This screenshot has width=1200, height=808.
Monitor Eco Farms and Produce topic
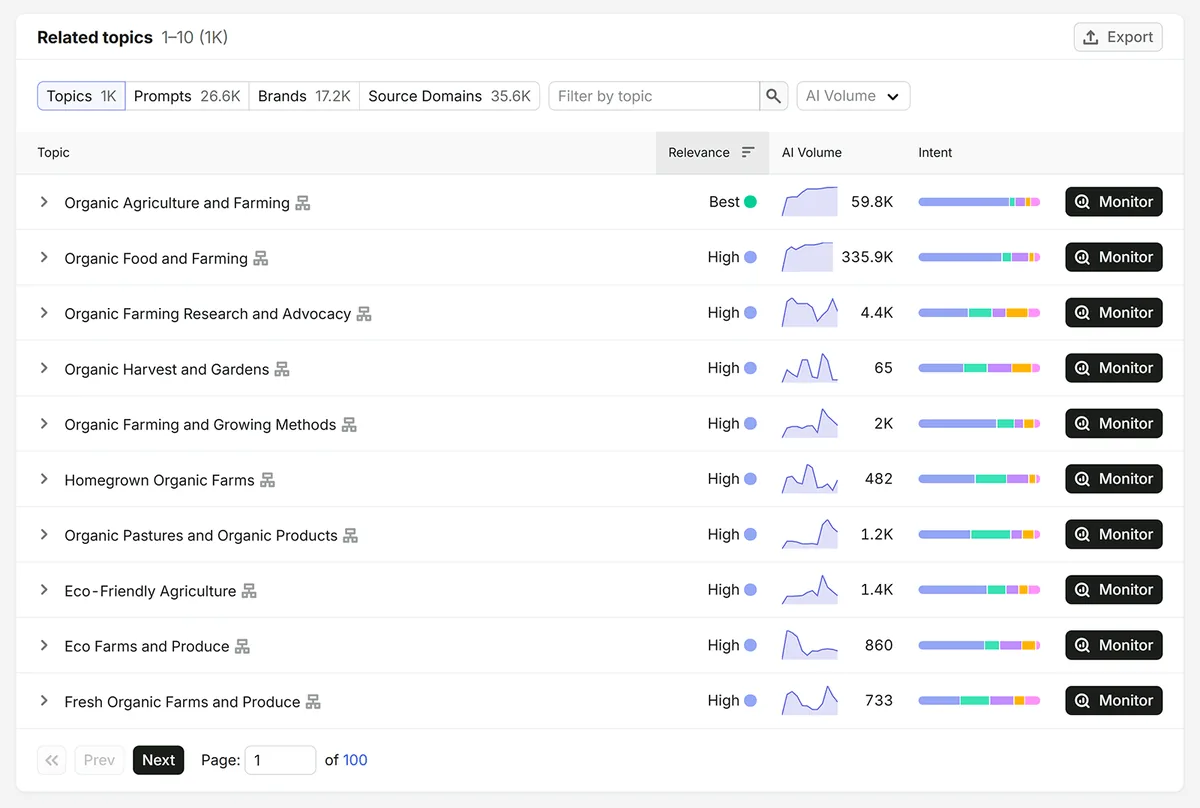pos(1114,646)
